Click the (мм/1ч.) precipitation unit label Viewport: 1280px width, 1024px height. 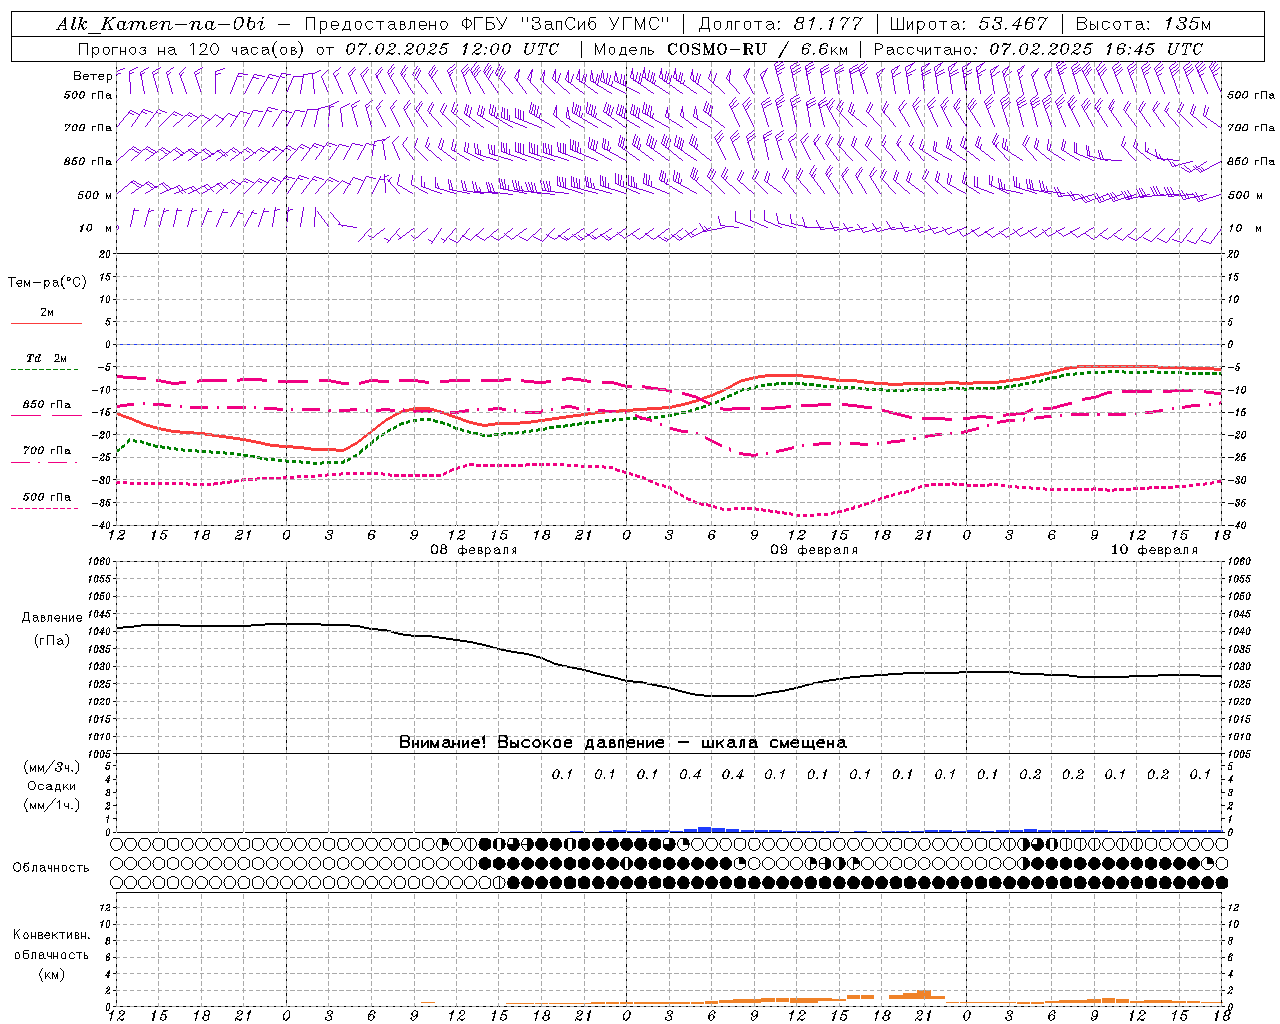[x=52, y=805]
